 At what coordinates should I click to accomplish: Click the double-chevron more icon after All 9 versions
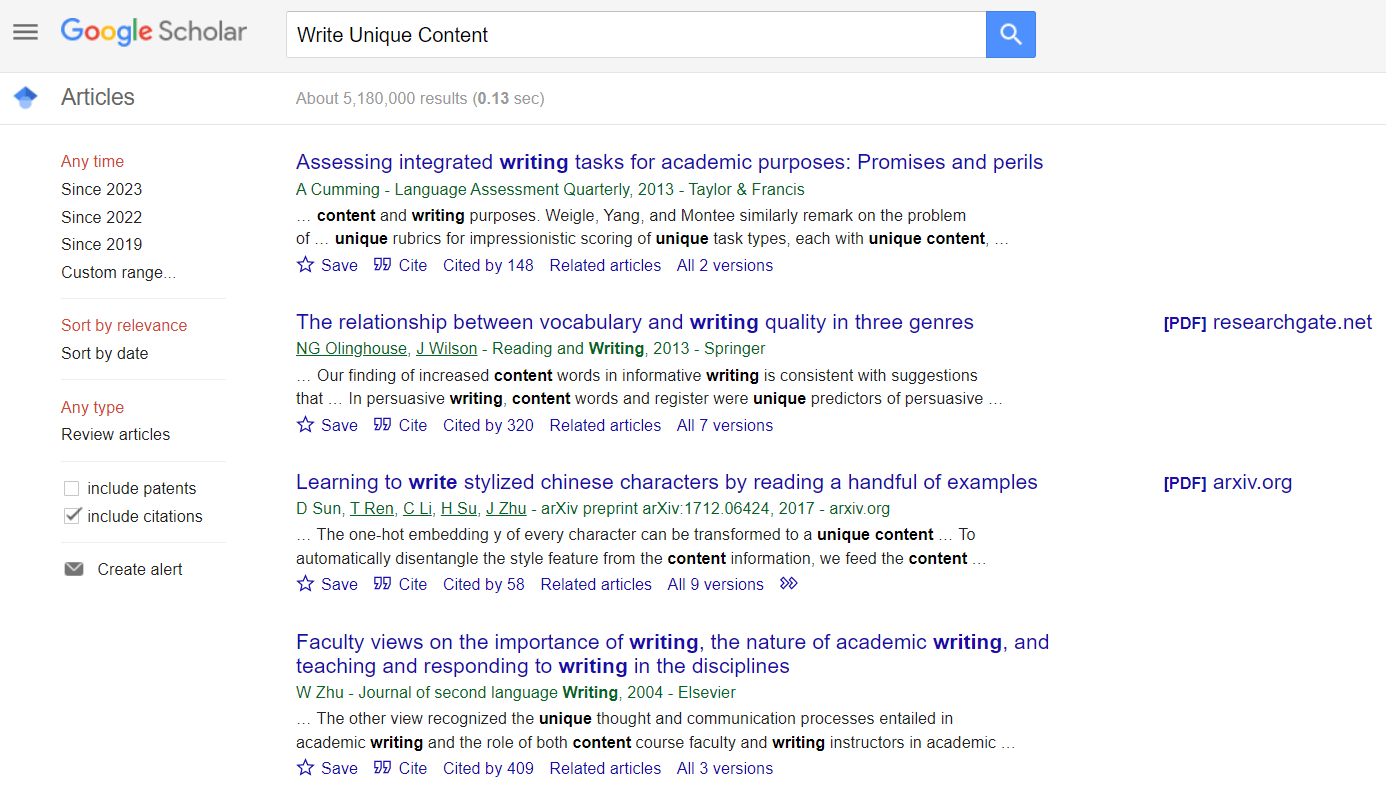tap(789, 584)
